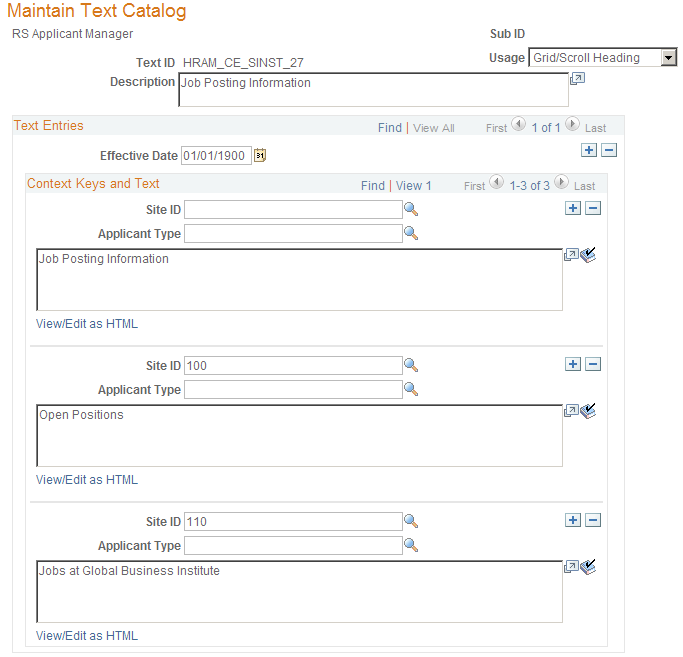Delete the Site ID 110 entry row
683x657 pixels.
pyautogui.click(x=593, y=520)
